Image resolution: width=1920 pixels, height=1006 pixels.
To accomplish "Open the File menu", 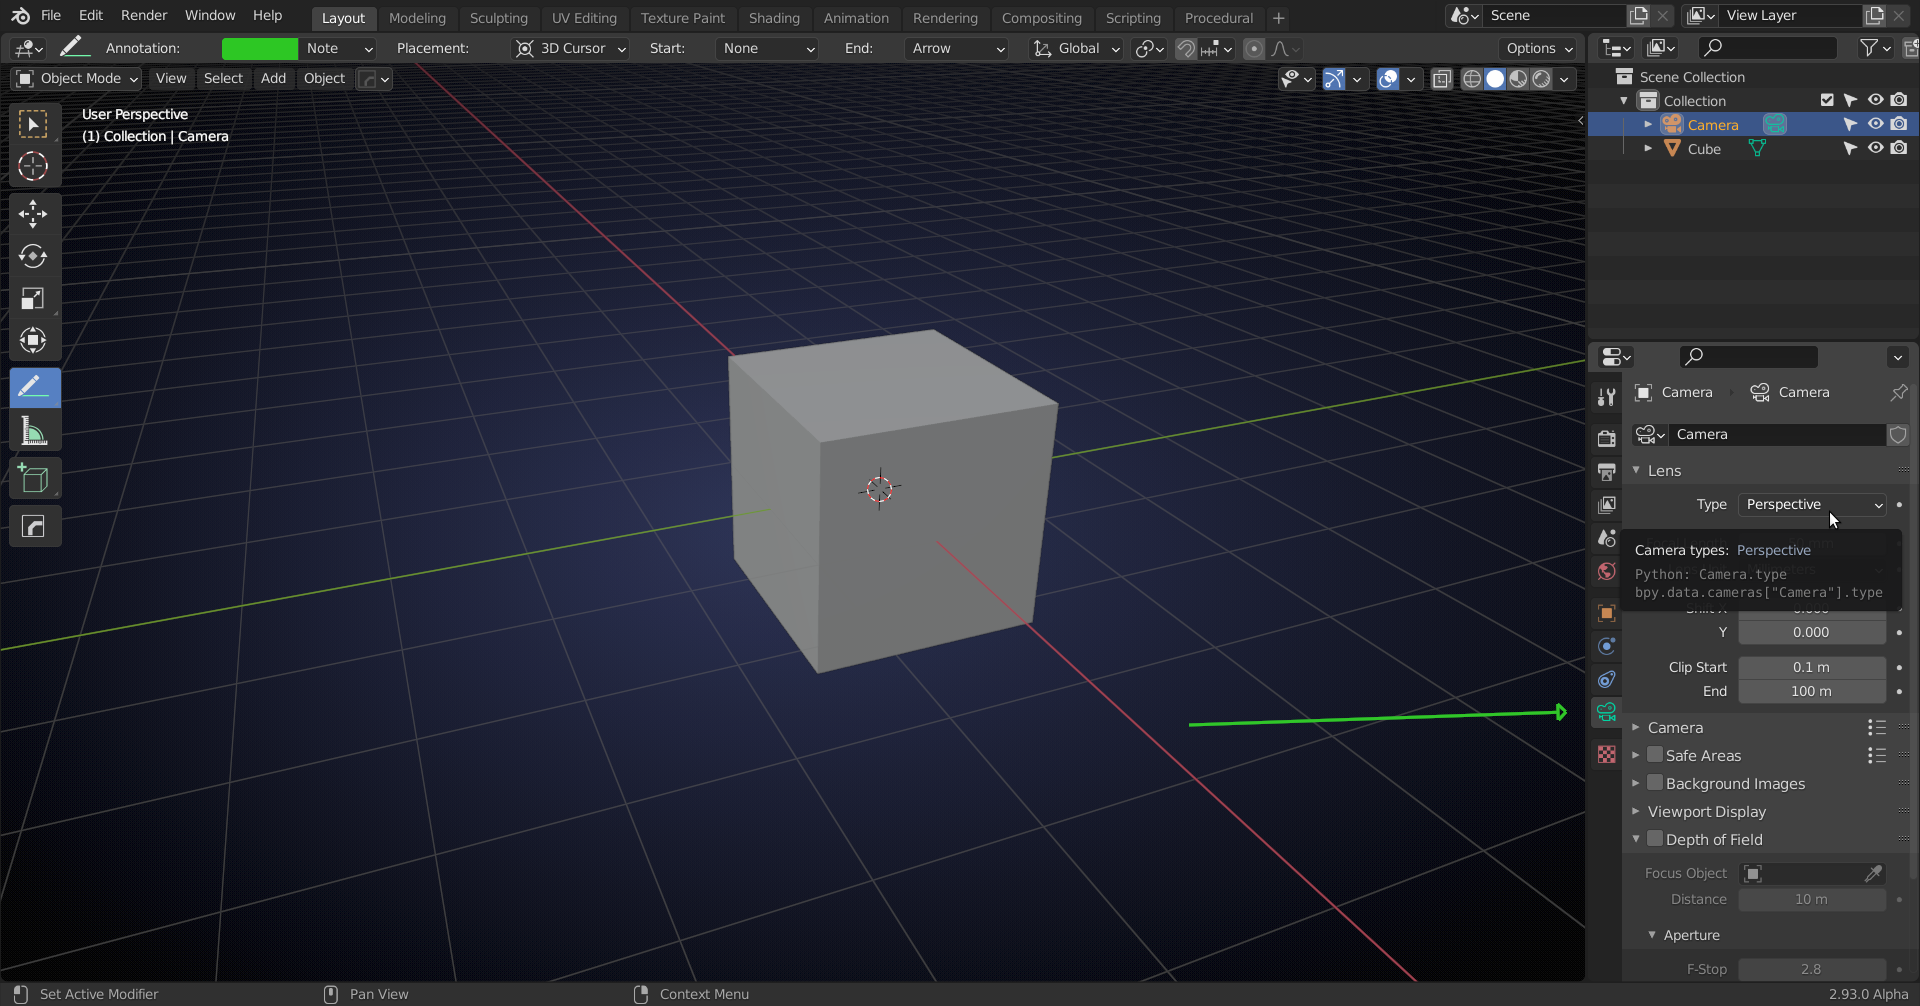I will point(51,16).
